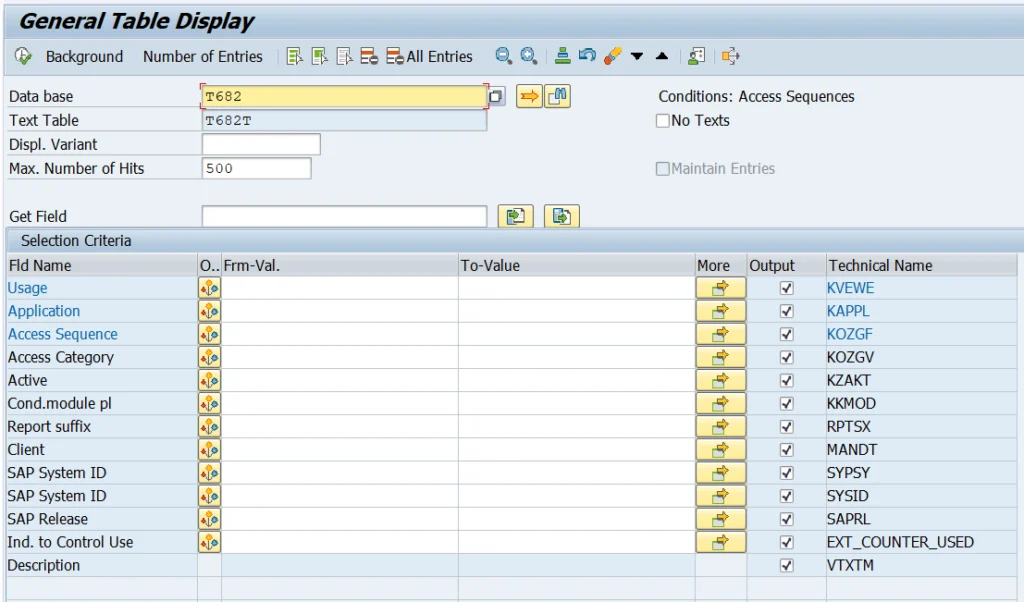The height and width of the screenshot is (602, 1024).
Task: Click More button in SYPSY row
Action: [720, 473]
